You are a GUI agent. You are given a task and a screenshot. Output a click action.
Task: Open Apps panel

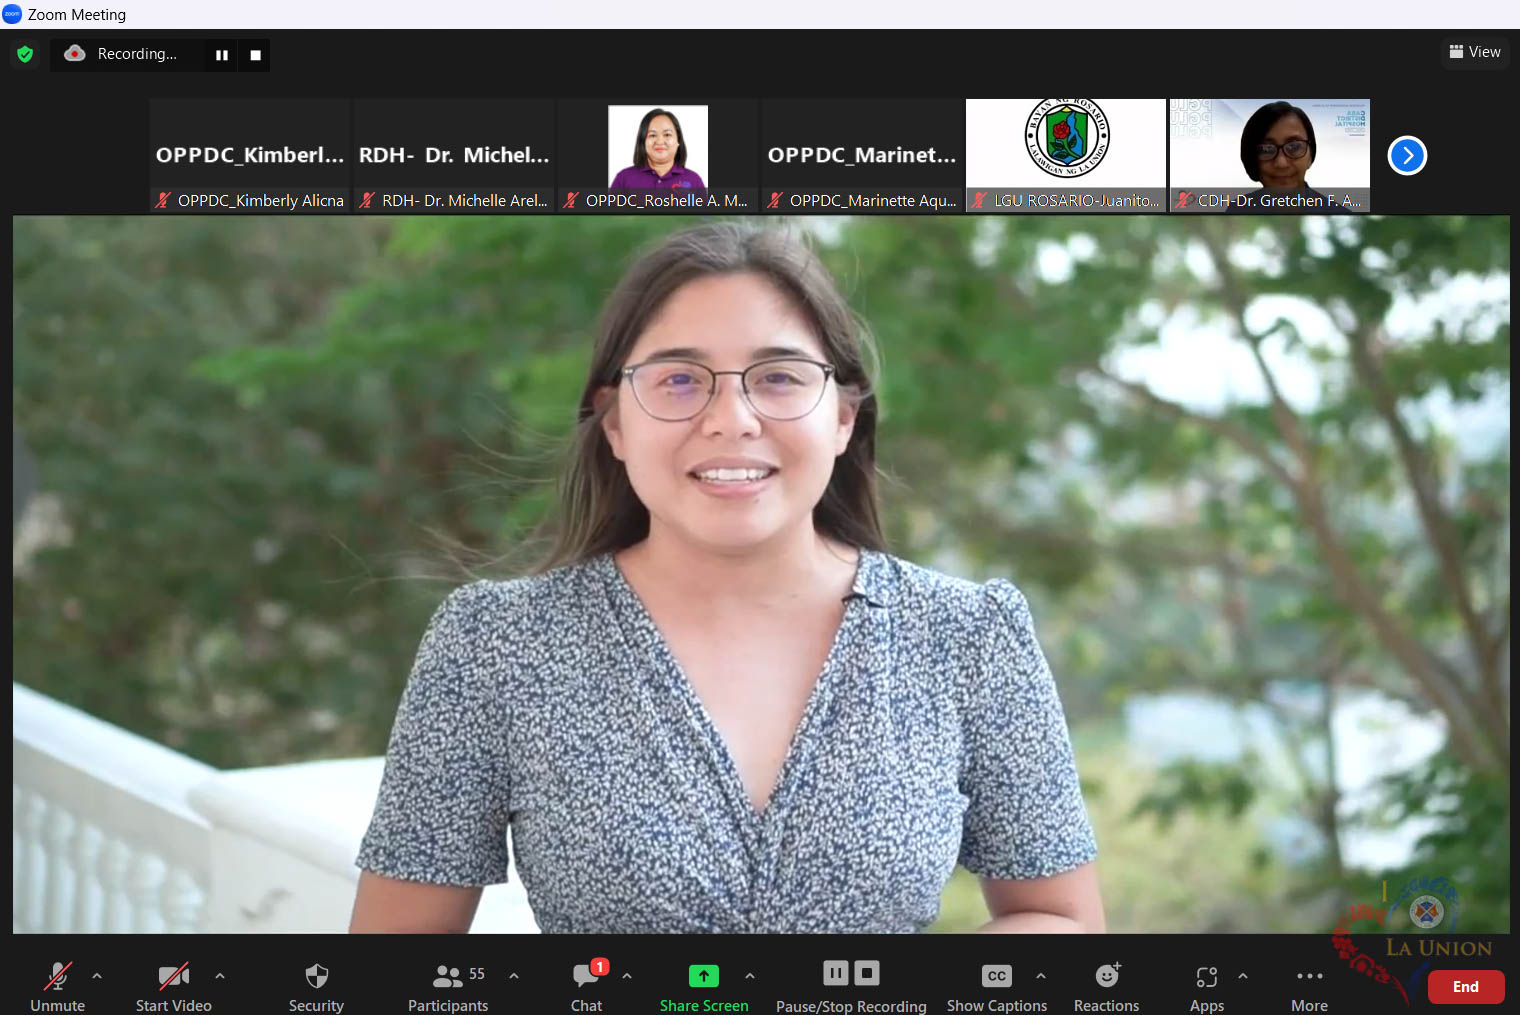1207,987
